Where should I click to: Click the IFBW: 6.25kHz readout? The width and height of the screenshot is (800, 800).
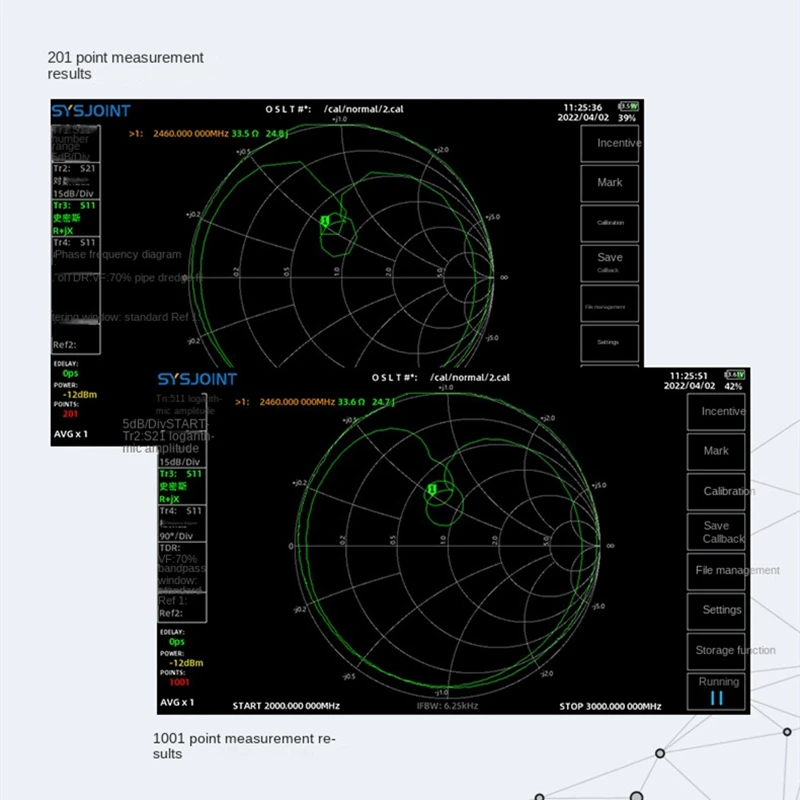tap(447, 706)
